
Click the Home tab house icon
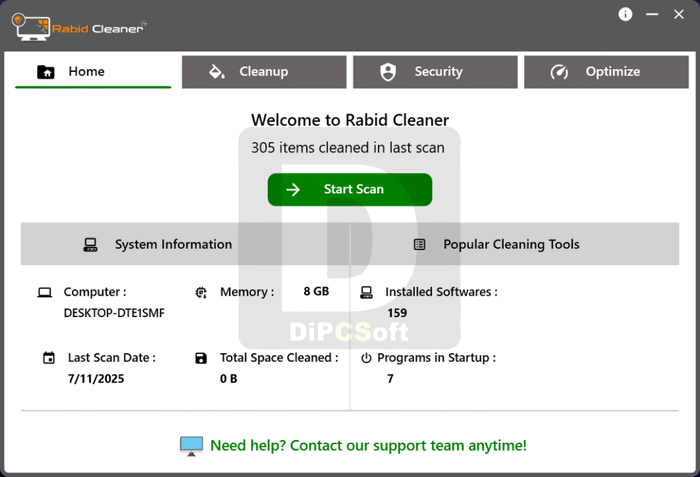[46, 71]
